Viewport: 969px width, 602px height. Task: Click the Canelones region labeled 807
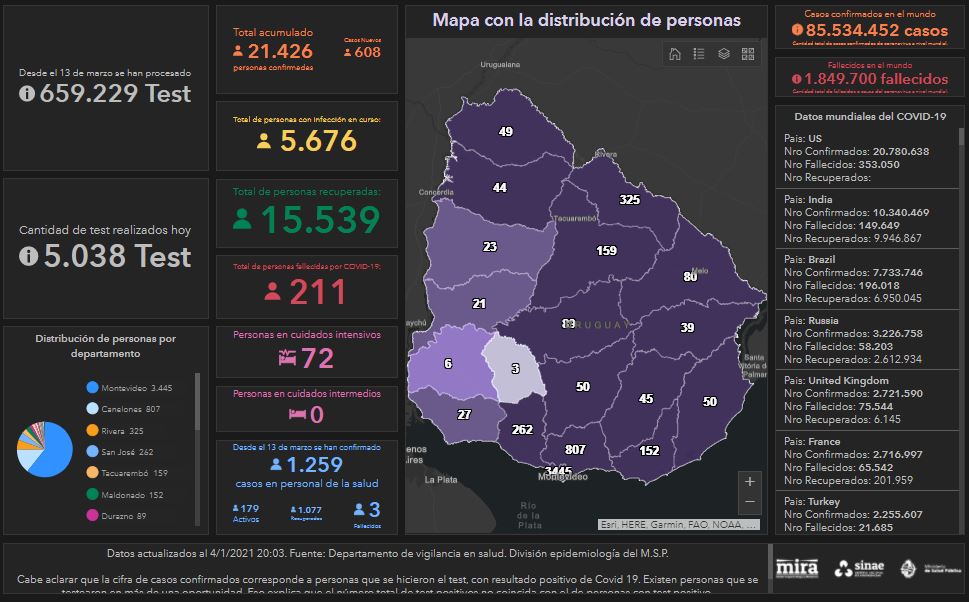(x=575, y=449)
